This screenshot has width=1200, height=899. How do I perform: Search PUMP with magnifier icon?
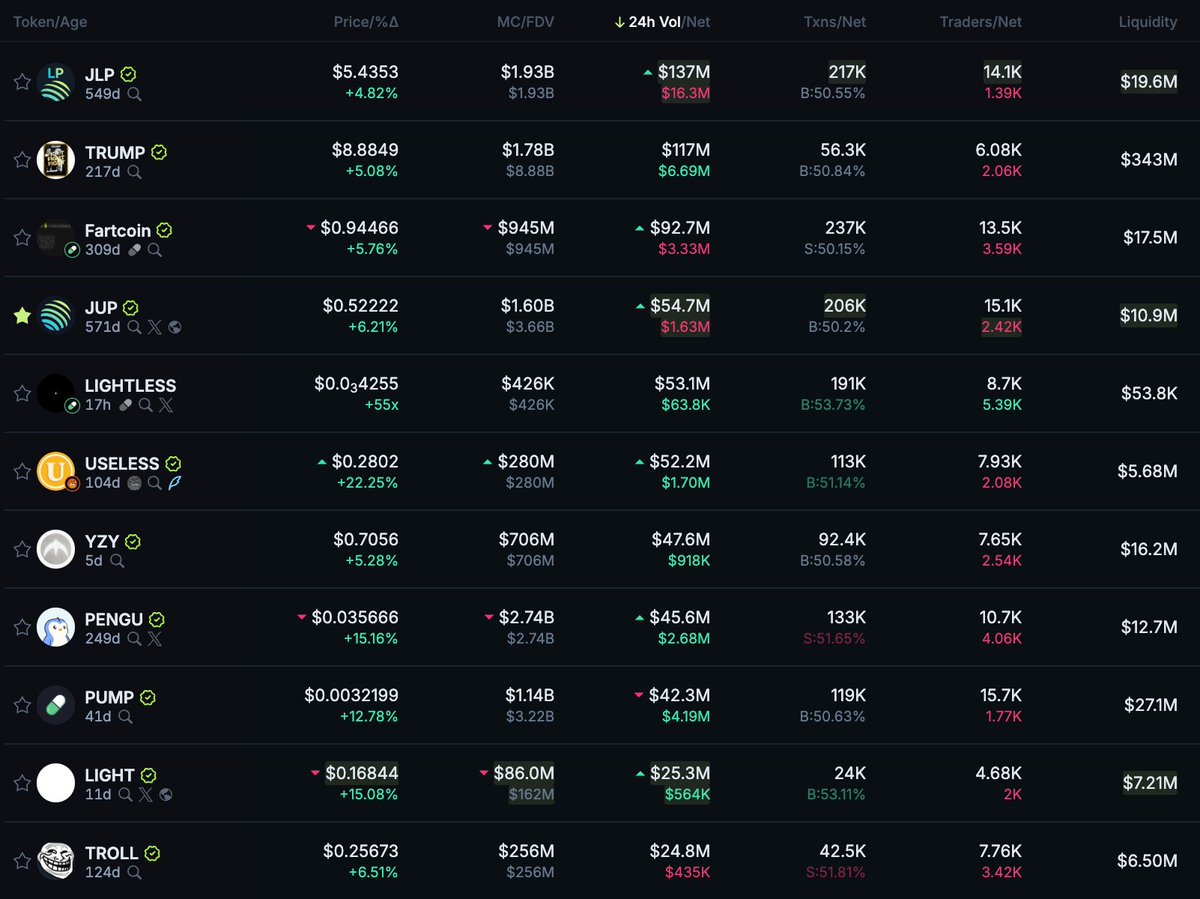click(125, 718)
